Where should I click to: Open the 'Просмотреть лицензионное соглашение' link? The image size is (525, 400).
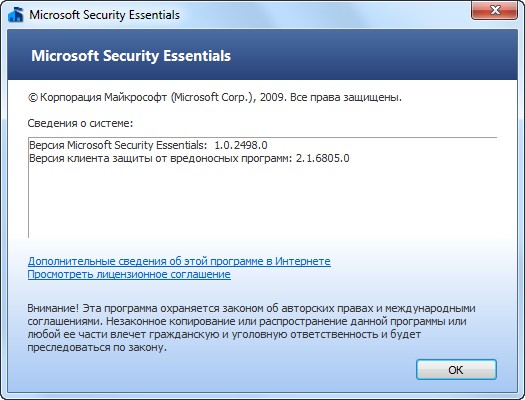coord(129,274)
